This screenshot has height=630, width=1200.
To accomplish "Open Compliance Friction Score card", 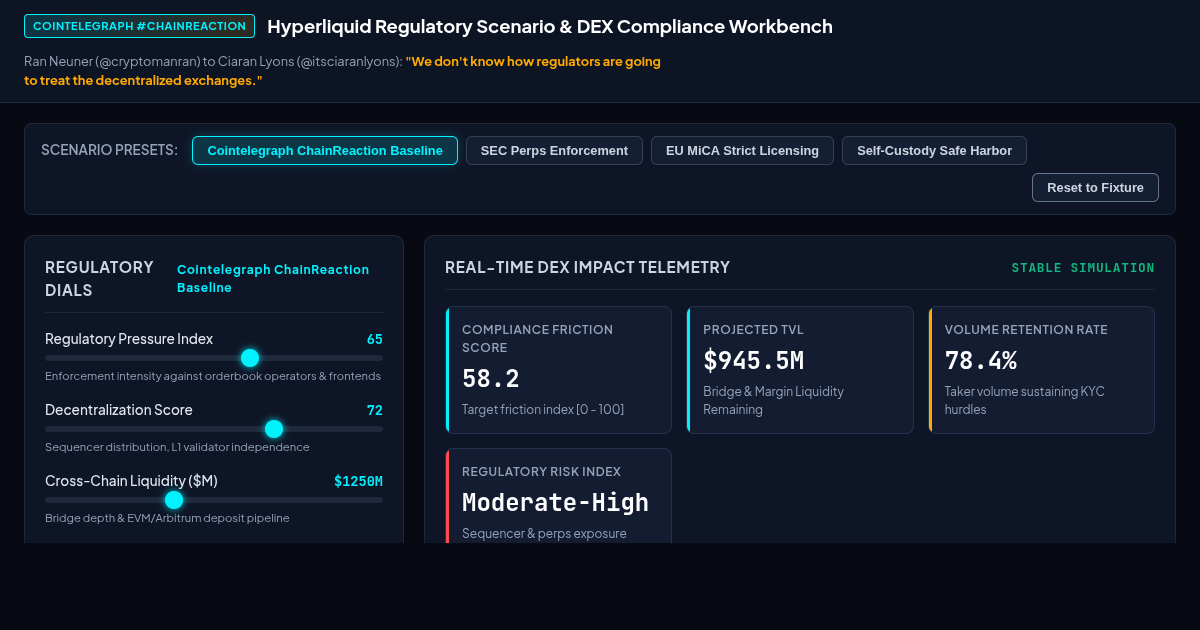I will [558, 370].
